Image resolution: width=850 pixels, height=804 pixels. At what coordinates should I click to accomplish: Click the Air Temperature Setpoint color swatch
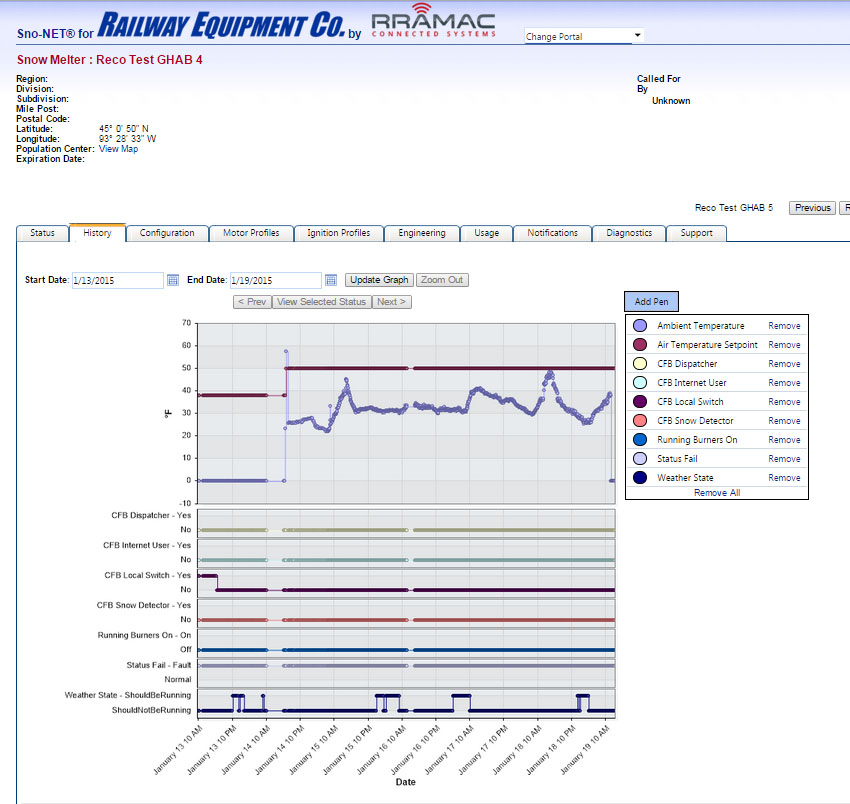(640, 344)
